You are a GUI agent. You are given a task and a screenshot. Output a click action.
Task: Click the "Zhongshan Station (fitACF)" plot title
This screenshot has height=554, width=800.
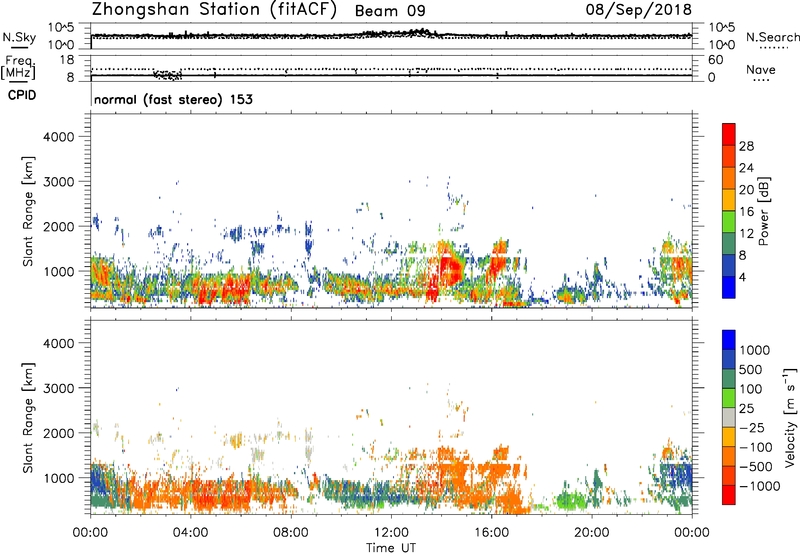(214, 10)
